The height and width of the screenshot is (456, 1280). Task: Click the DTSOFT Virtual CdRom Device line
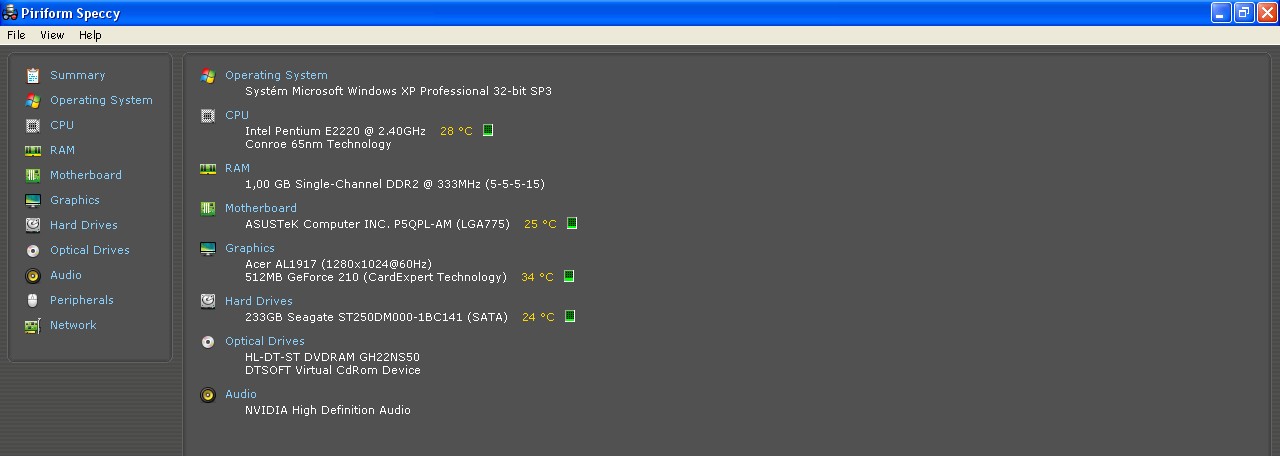(333, 370)
